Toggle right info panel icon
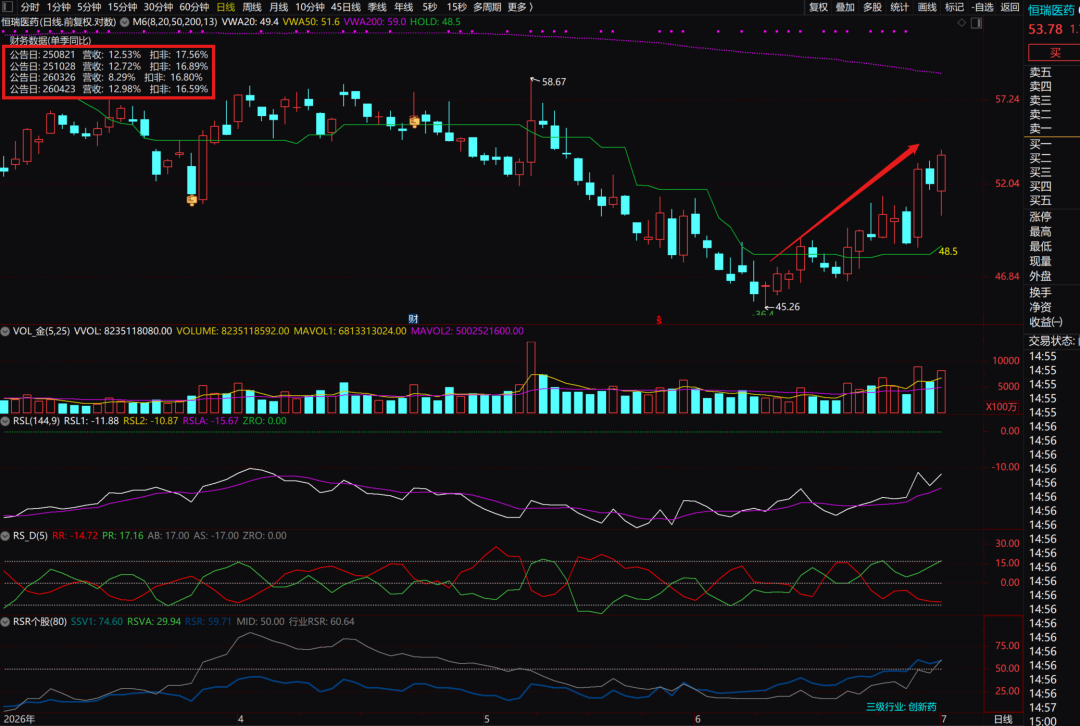The width and height of the screenshot is (1080, 726). [976, 23]
